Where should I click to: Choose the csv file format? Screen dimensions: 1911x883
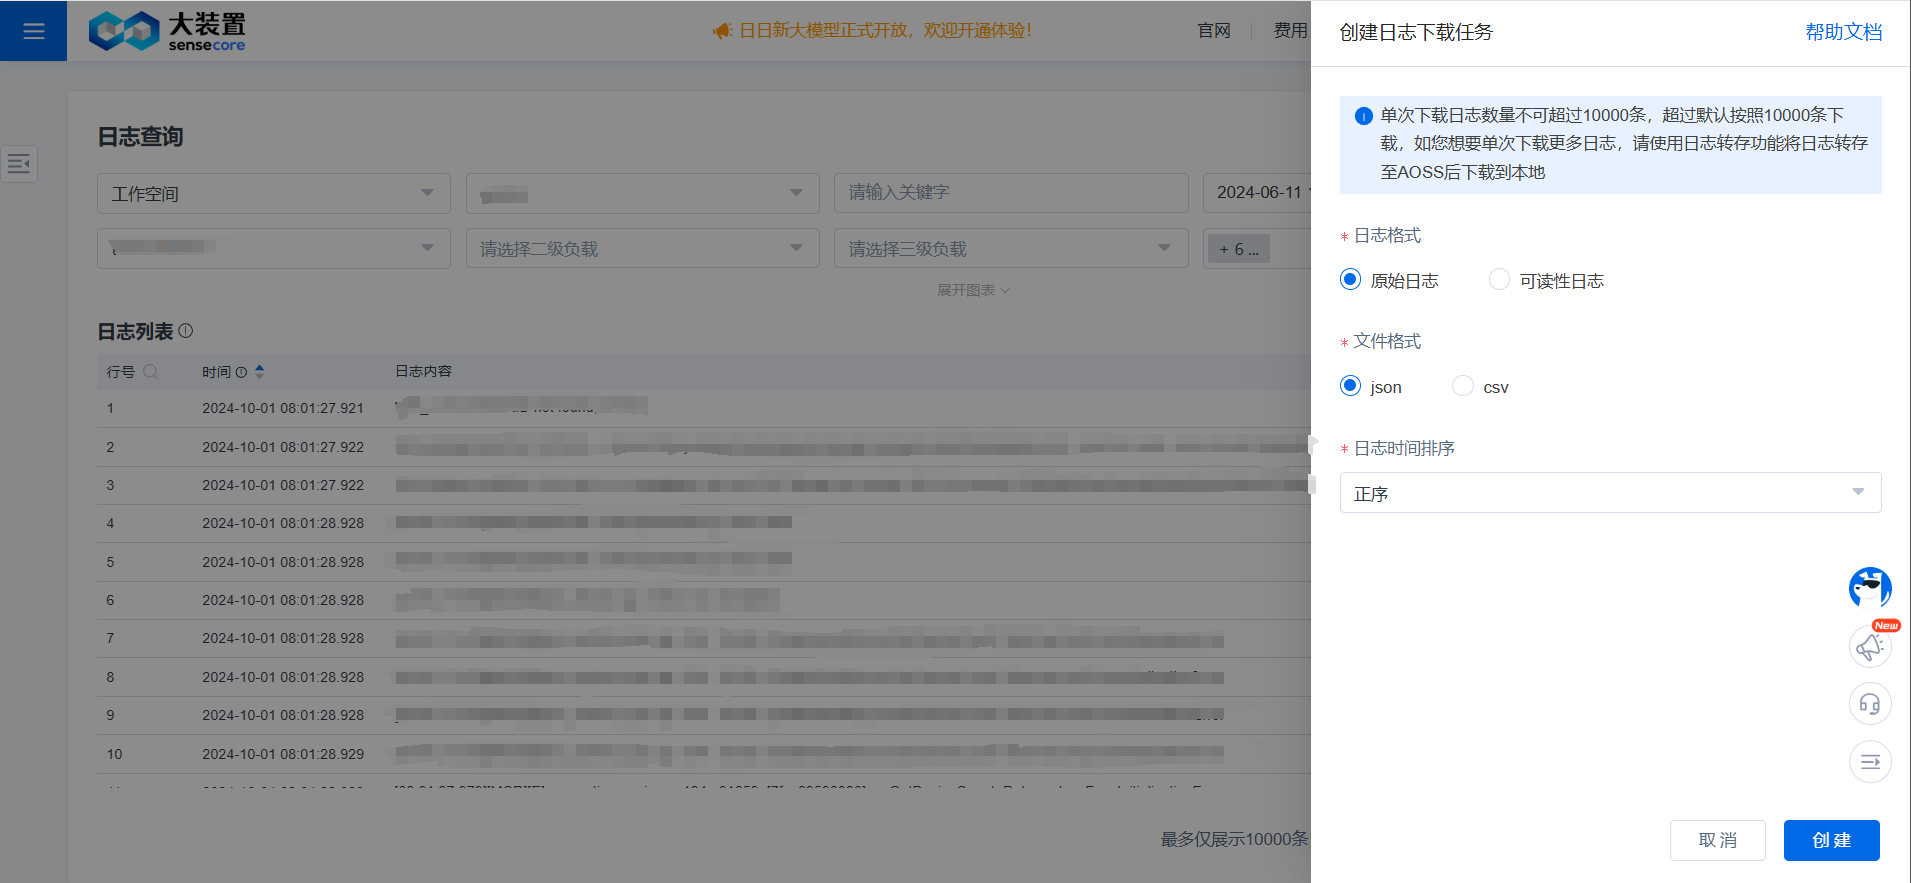[x=1462, y=386]
